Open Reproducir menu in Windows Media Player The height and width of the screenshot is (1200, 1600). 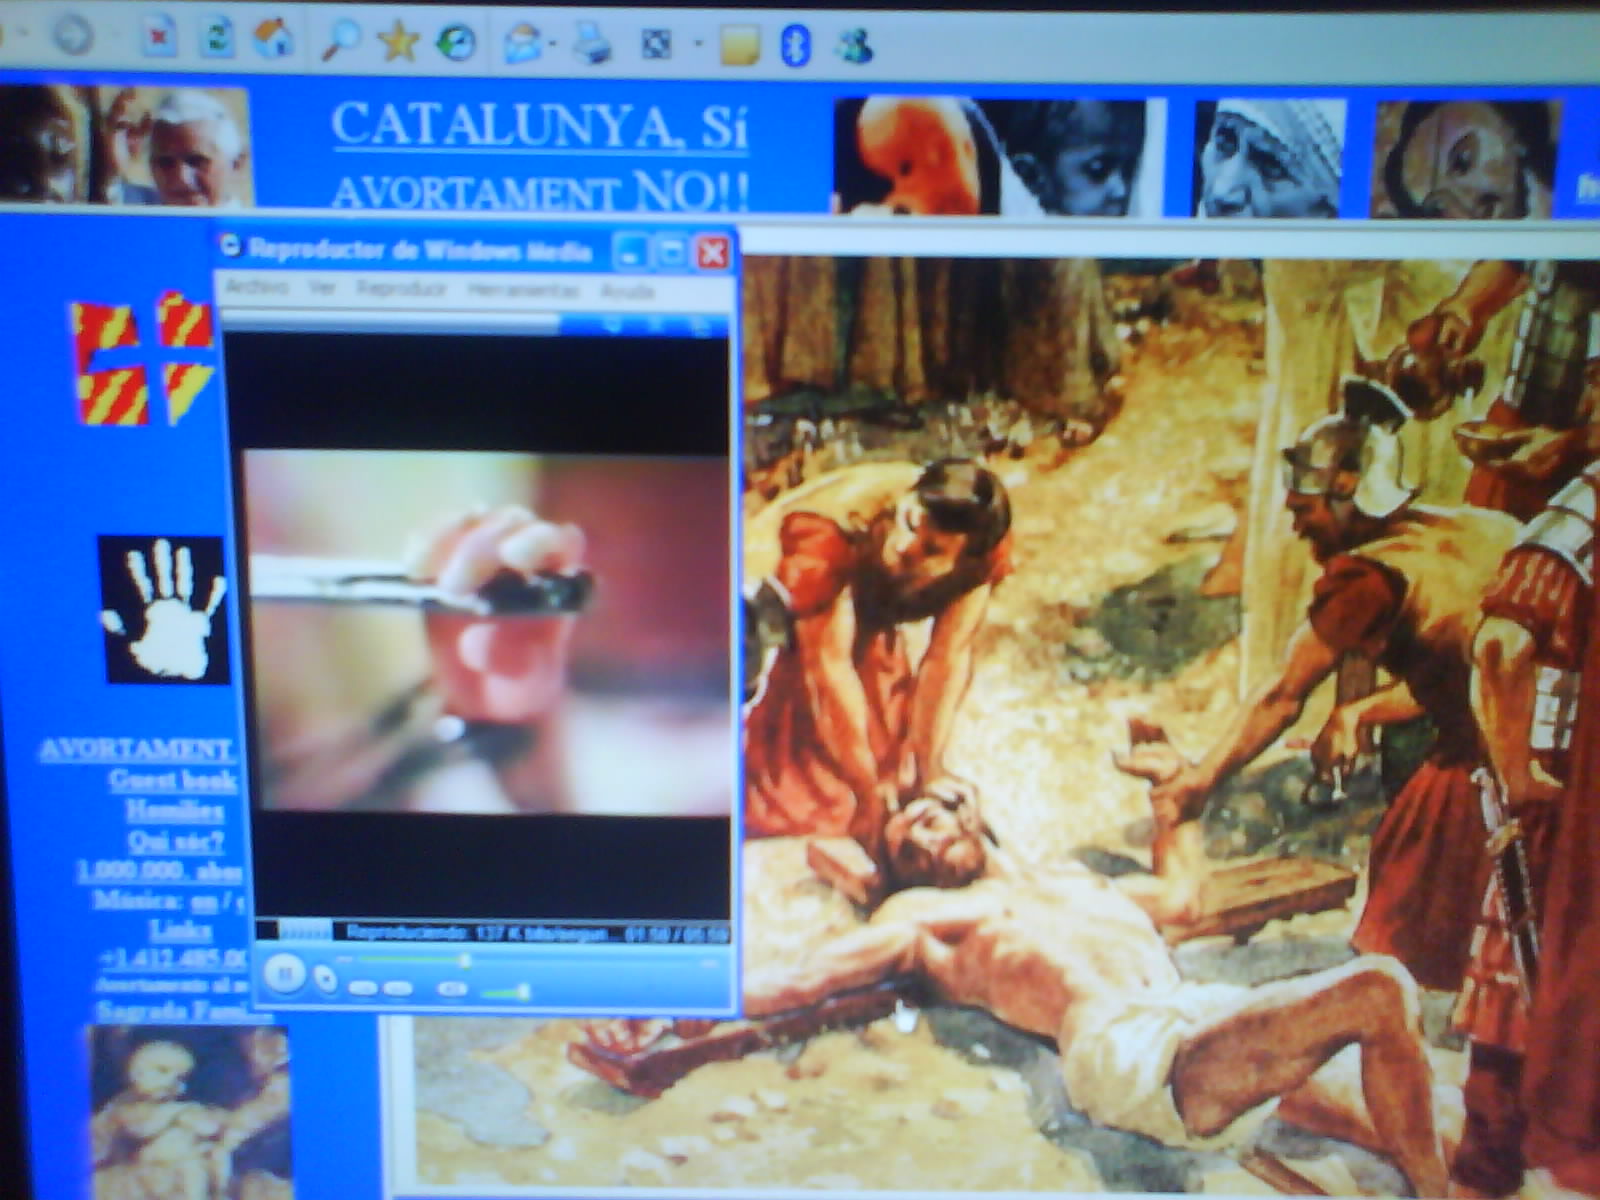[x=401, y=289]
